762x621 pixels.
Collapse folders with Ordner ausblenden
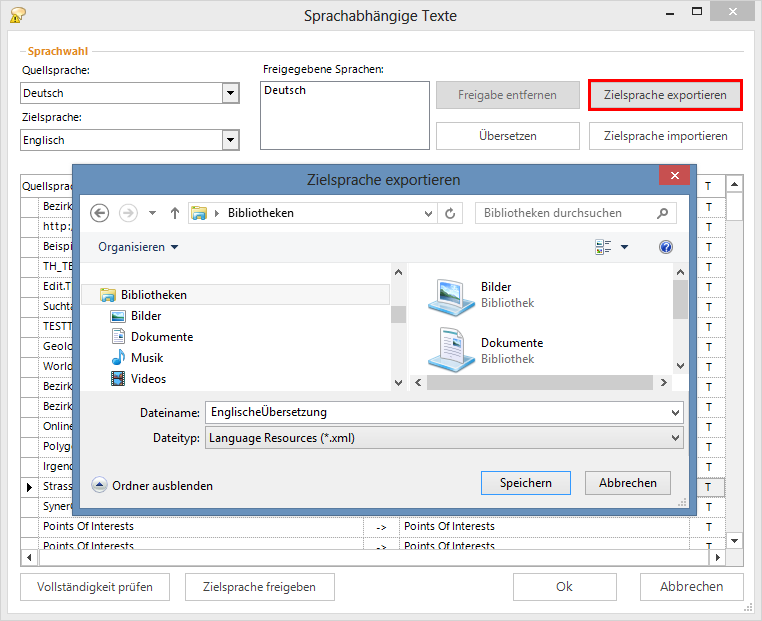[152, 485]
